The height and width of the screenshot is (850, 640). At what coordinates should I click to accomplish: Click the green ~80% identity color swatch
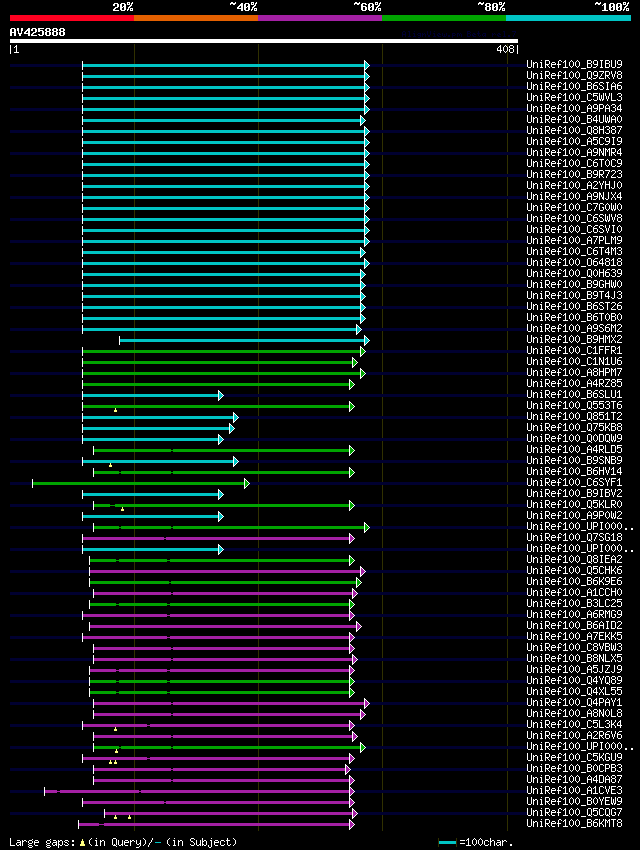click(x=444, y=18)
